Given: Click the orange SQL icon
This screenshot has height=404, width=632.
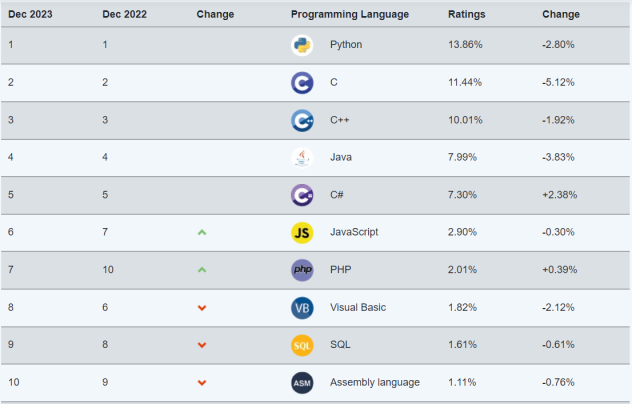Looking at the screenshot, I should [x=302, y=345].
